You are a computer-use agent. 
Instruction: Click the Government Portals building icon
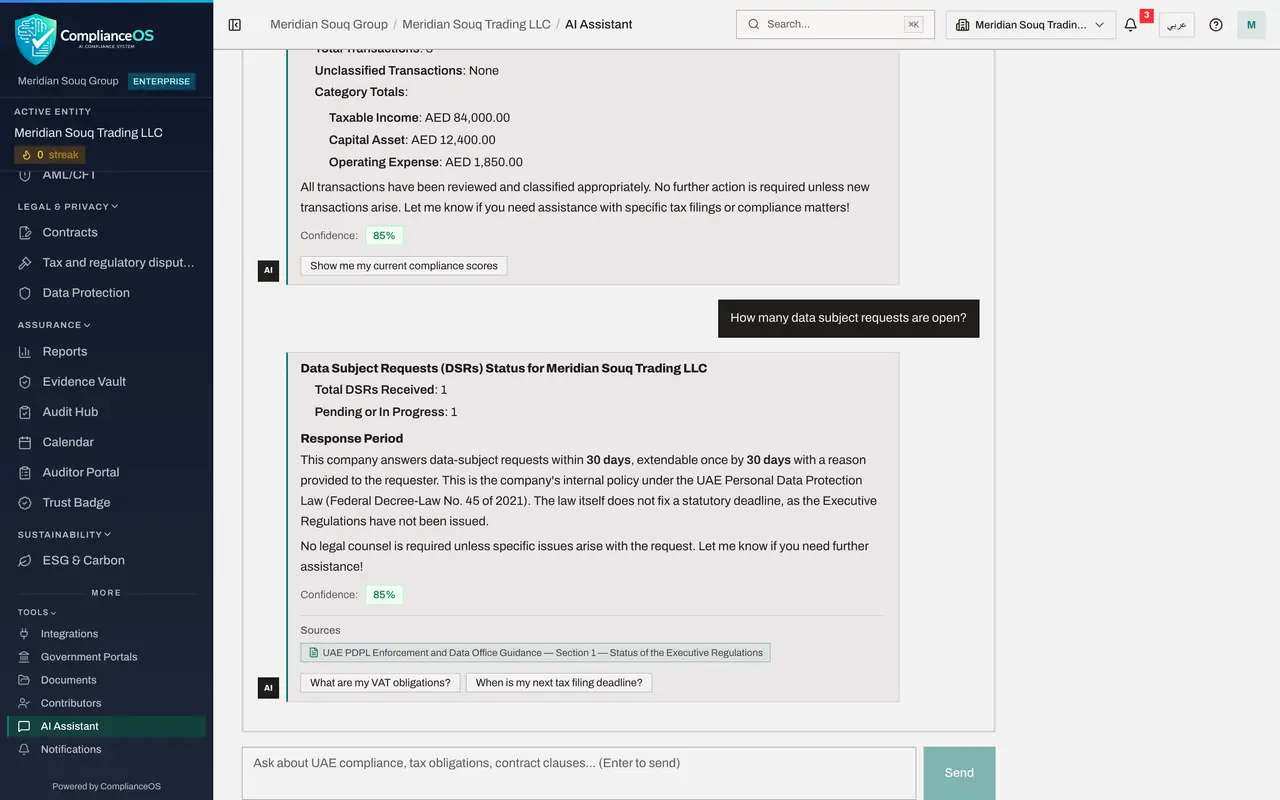point(24,657)
